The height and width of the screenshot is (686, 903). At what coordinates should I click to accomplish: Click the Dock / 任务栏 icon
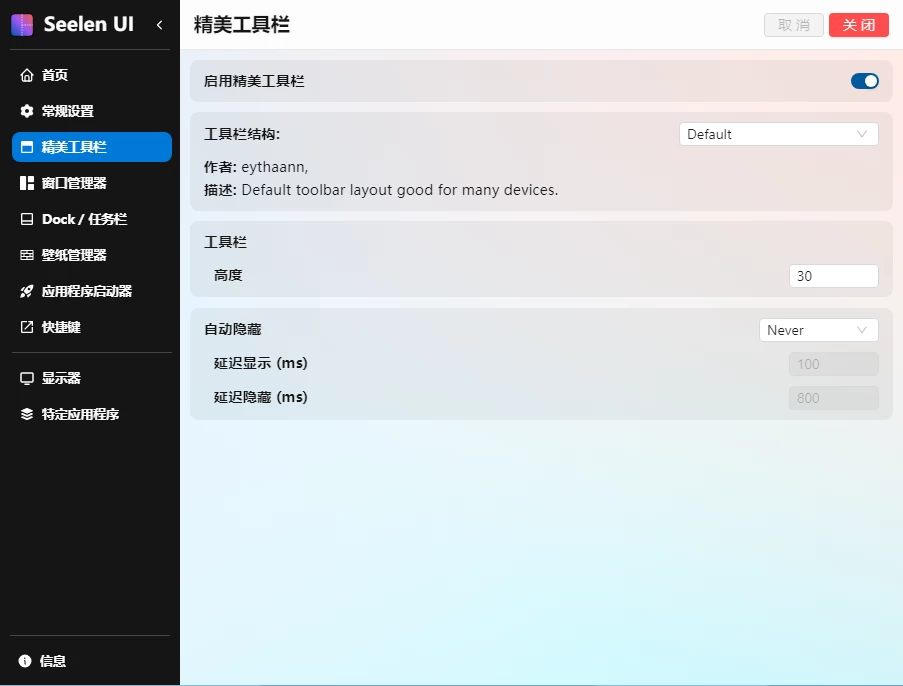[x=27, y=219]
